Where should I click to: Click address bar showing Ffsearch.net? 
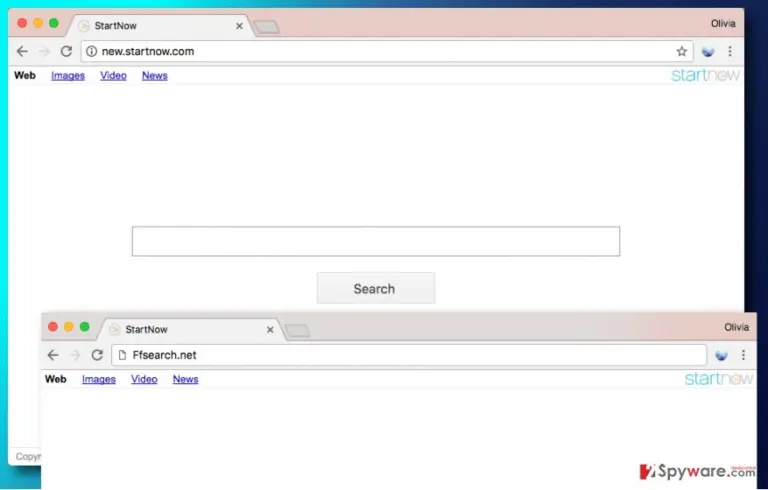coord(409,355)
